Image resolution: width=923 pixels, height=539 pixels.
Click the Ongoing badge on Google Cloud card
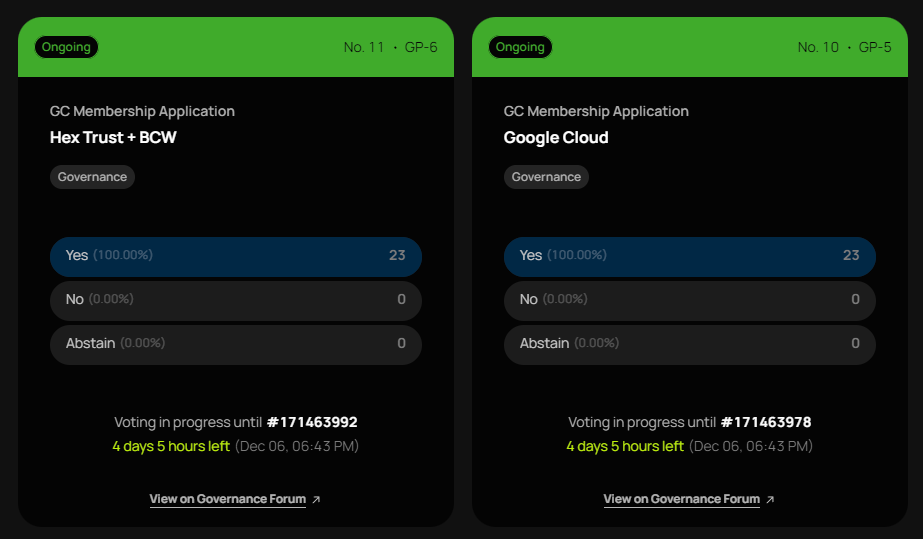pos(520,47)
